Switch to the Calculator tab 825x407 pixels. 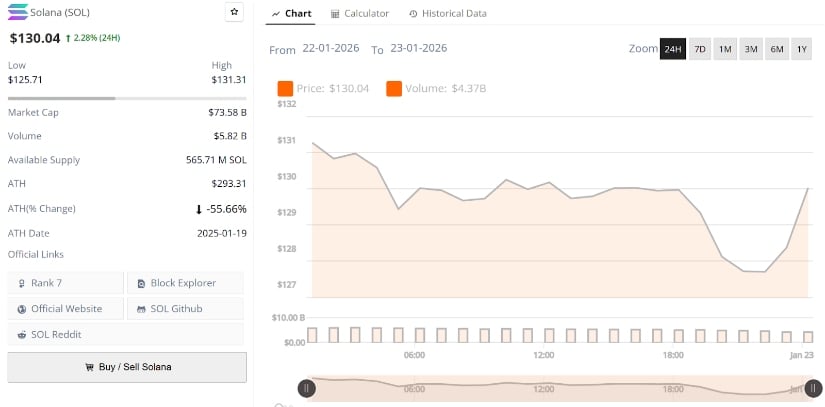point(360,14)
